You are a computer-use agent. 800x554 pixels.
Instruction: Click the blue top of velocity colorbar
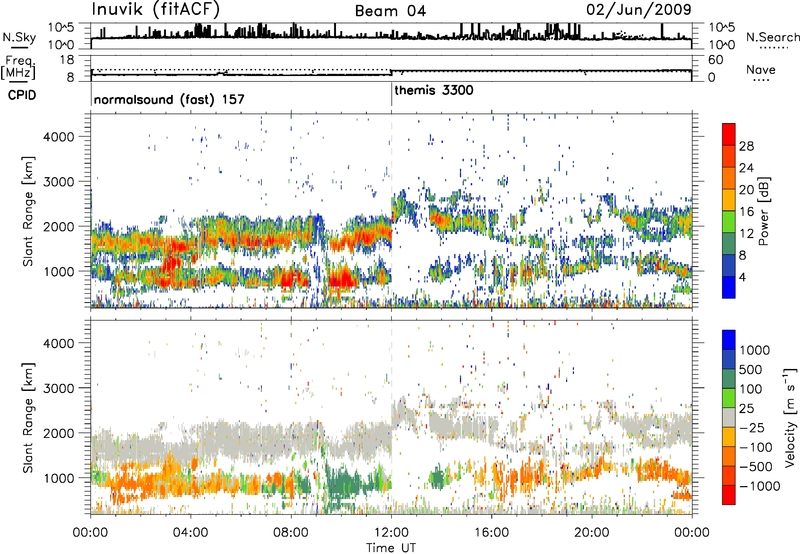point(729,340)
